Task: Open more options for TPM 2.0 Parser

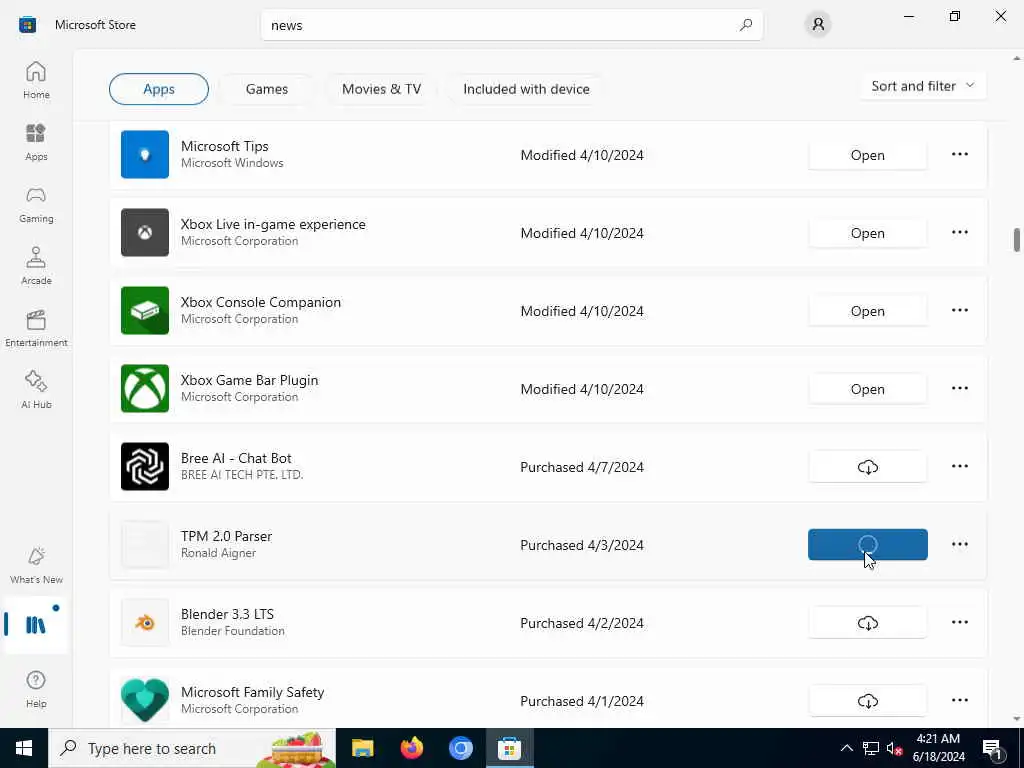Action: 959,544
